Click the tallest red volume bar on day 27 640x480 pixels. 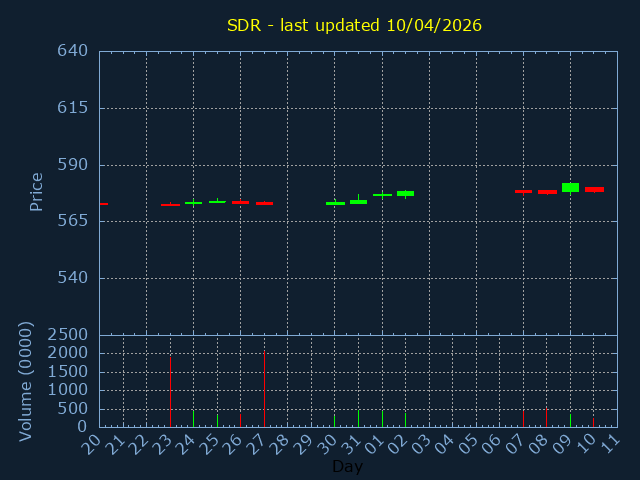[x=264, y=390]
